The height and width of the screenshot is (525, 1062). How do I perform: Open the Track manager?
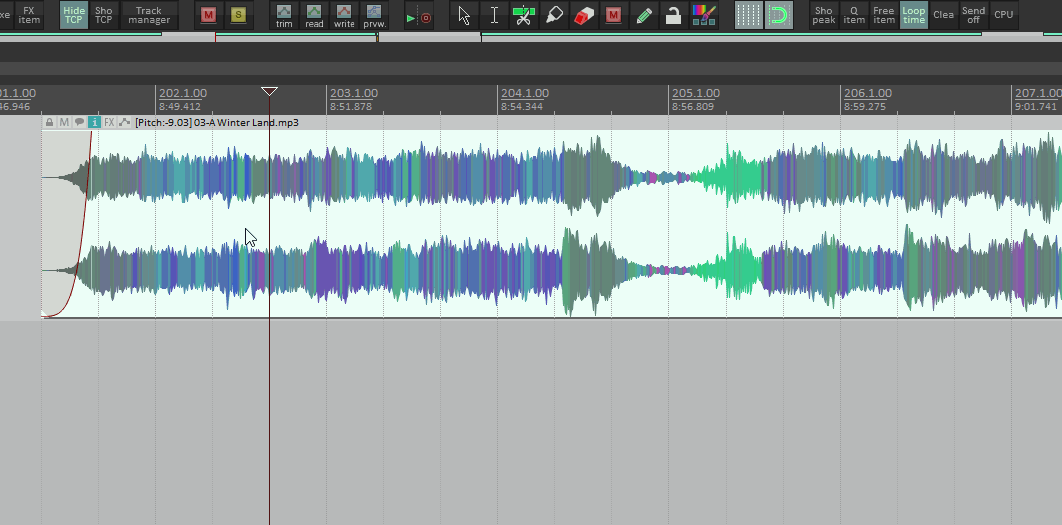(x=149, y=15)
